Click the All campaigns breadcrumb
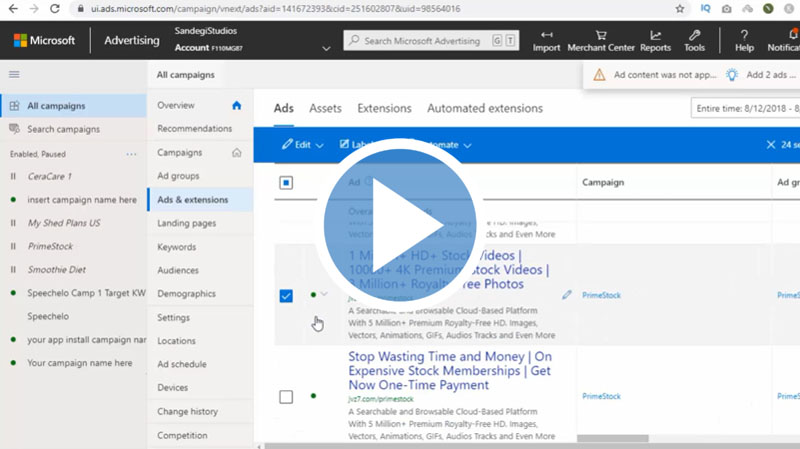Image resolution: width=800 pixels, height=449 pixels. tap(185, 75)
